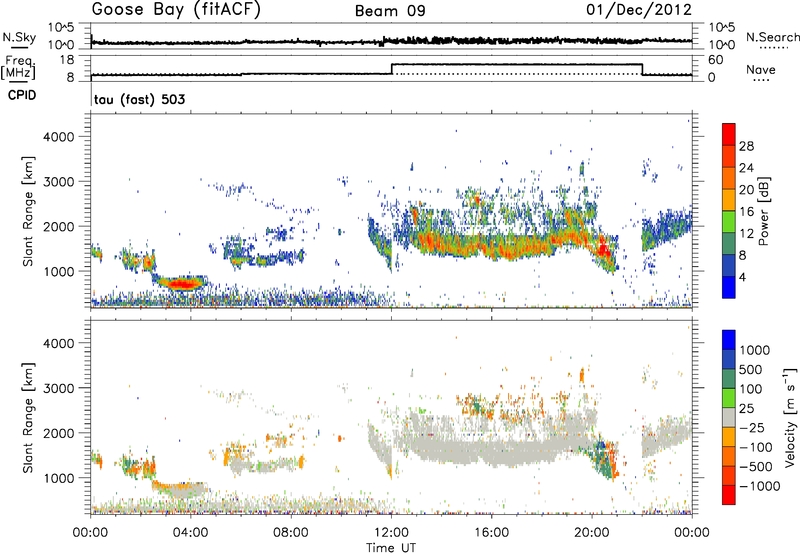Viewport: 800px width, 554px height.
Task: Click the 'Goose Bay (fitACF)' title text
Action: tap(176, 10)
